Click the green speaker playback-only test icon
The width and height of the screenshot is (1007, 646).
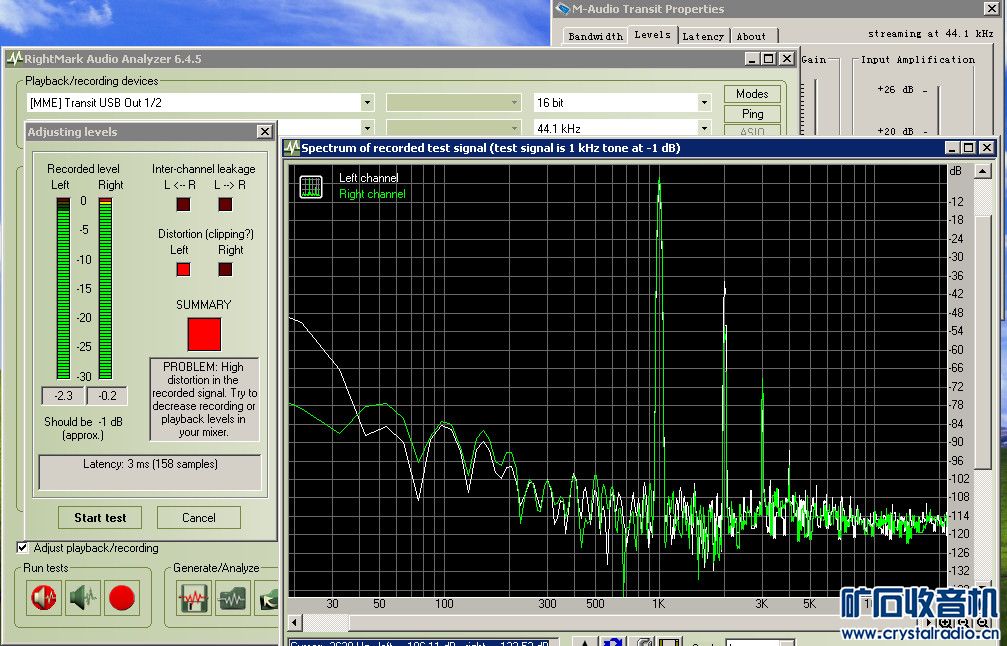[x=82, y=598]
